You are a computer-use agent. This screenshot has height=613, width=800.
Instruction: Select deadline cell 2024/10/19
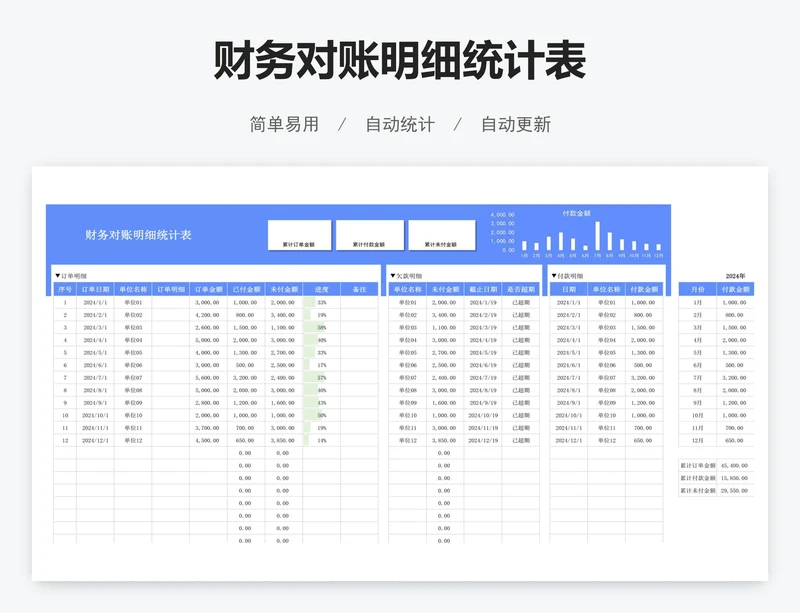pyautogui.click(x=483, y=415)
